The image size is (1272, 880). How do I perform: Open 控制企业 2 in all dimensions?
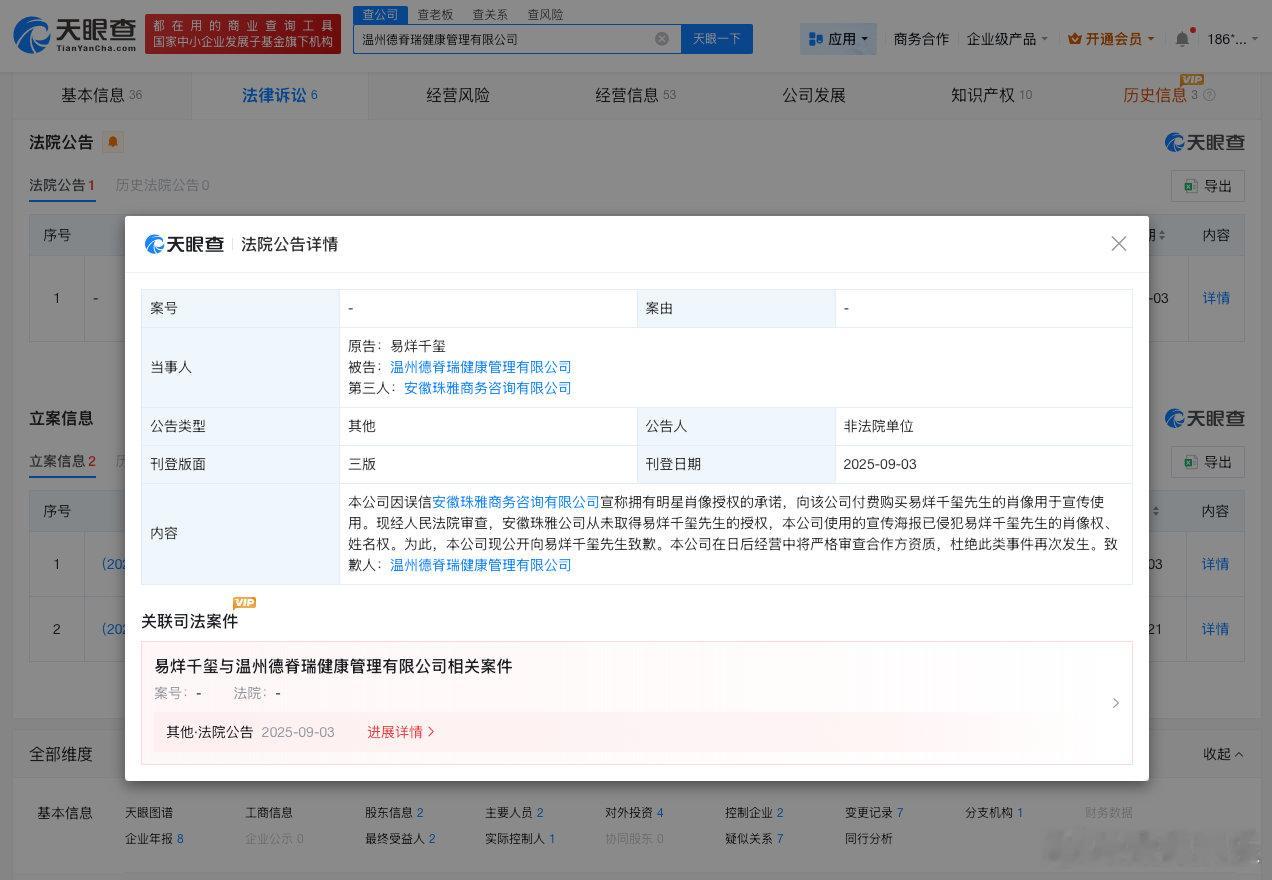click(754, 813)
